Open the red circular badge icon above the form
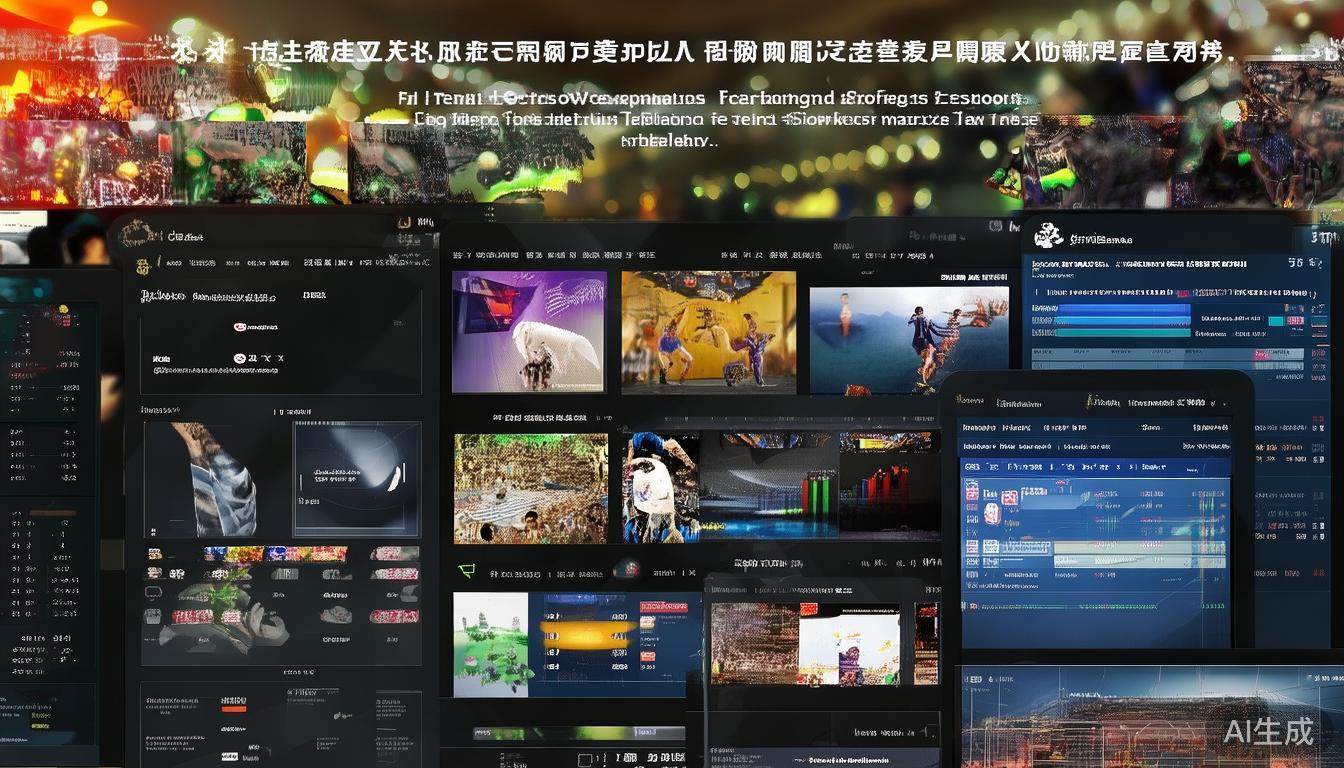Screen dimensions: 1344x768 (239, 326)
